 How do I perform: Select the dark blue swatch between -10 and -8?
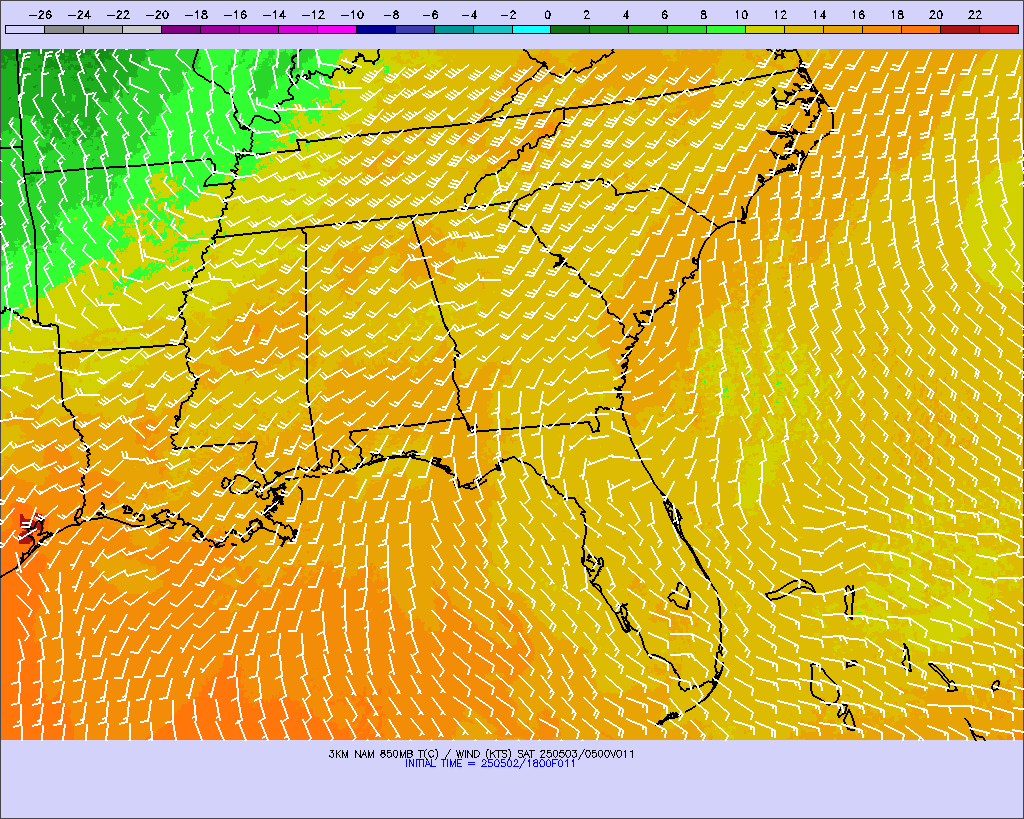pyautogui.click(x=376, y=29)
